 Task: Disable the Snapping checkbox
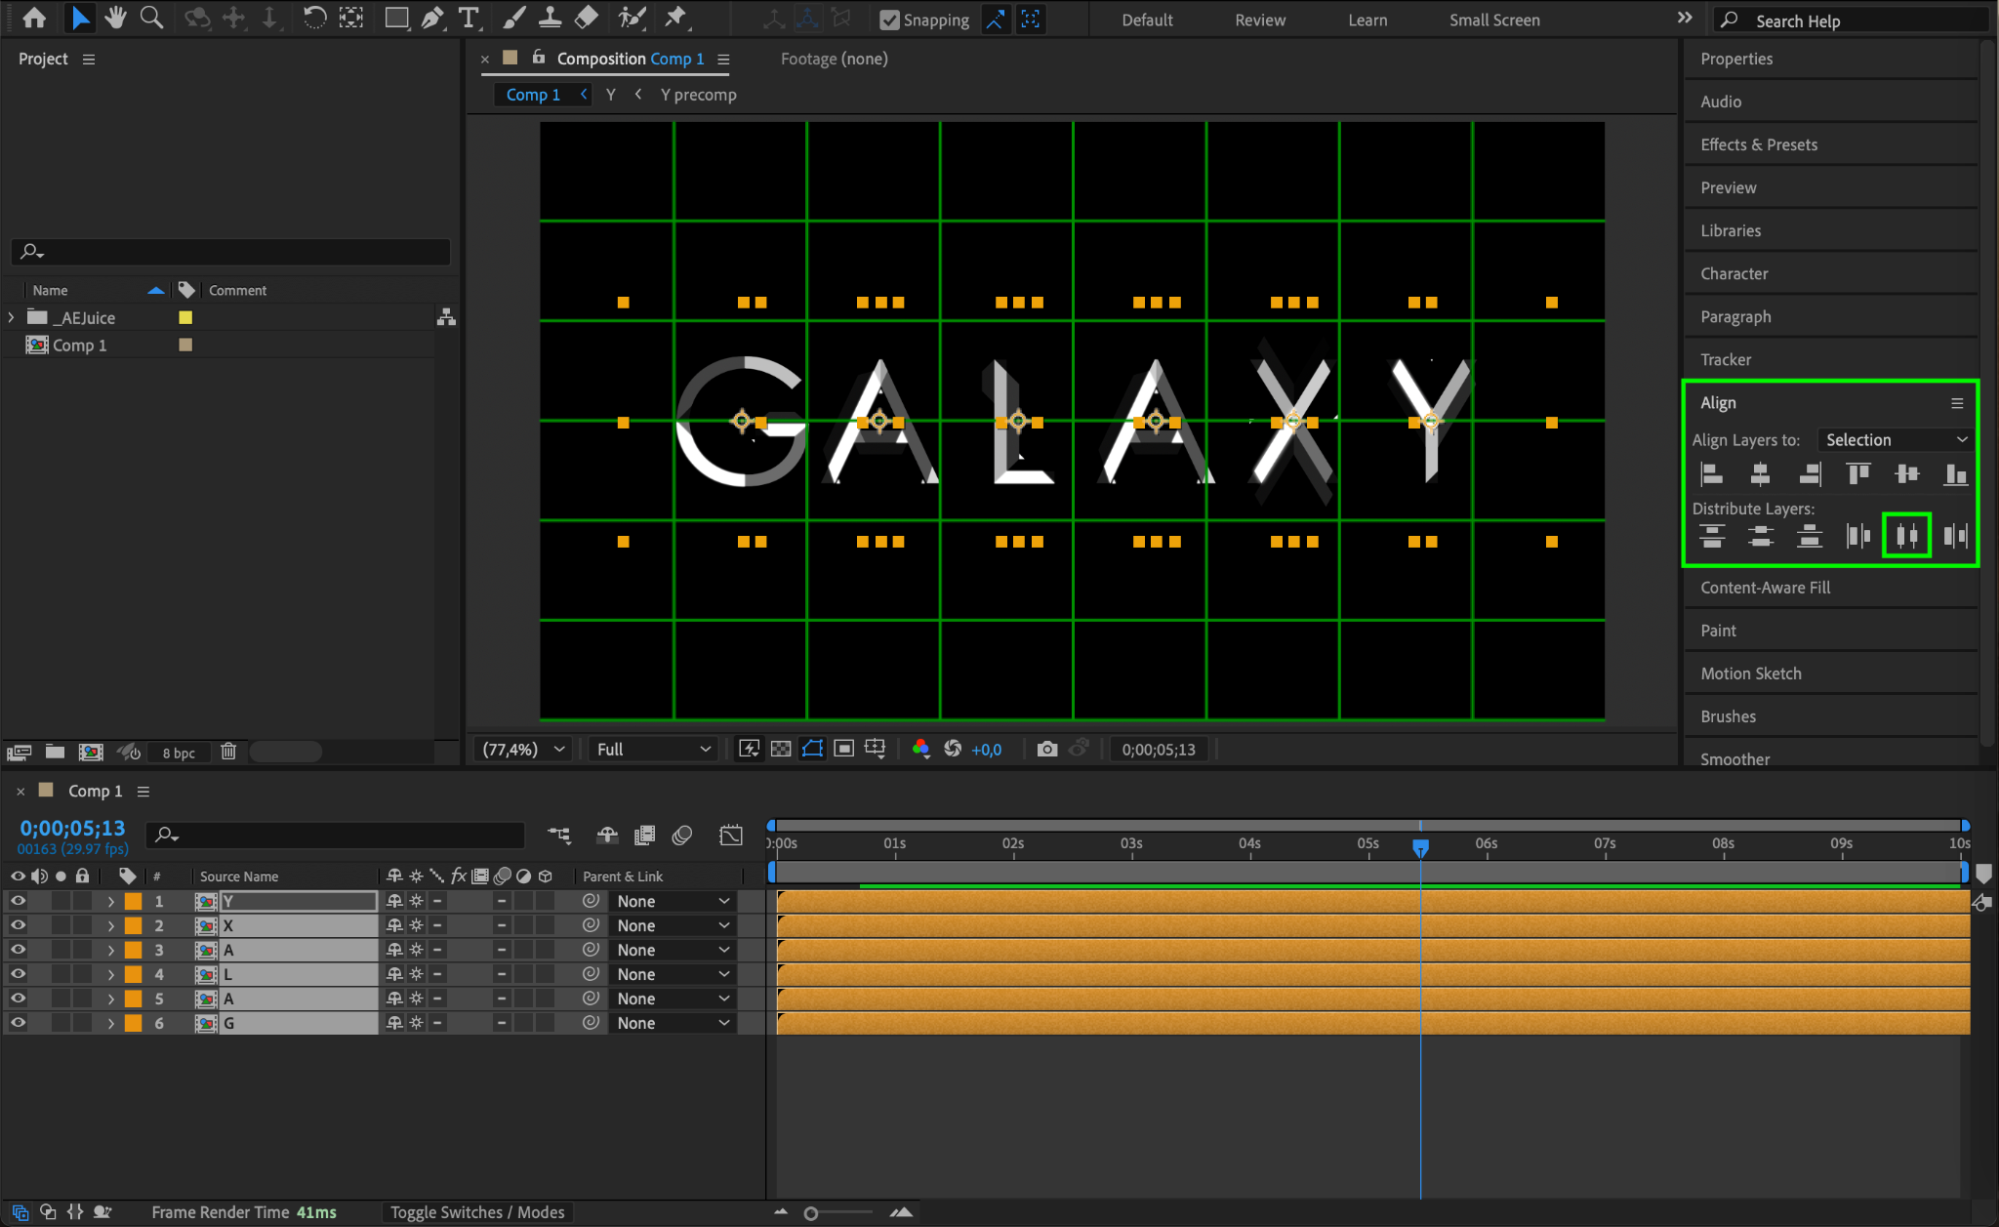tap(889, 20)
